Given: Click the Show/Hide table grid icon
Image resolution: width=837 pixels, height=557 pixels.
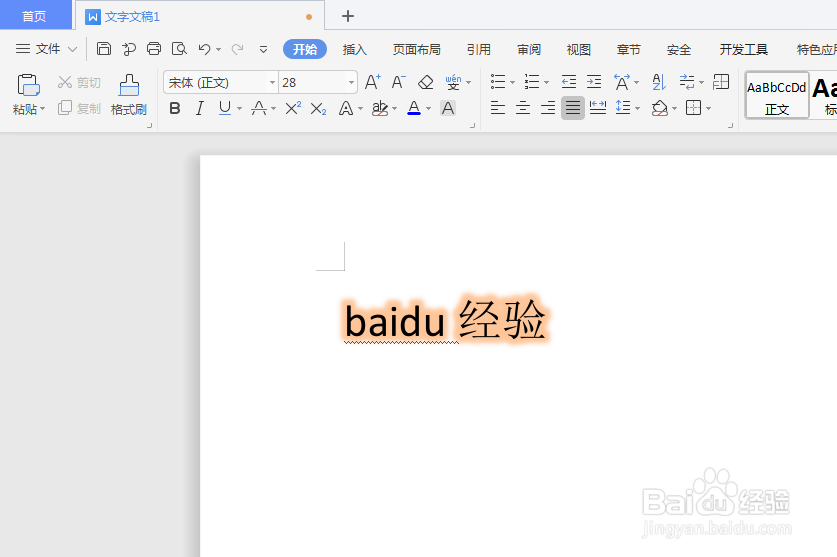Looking at the screenshot, I should (721, 82).
